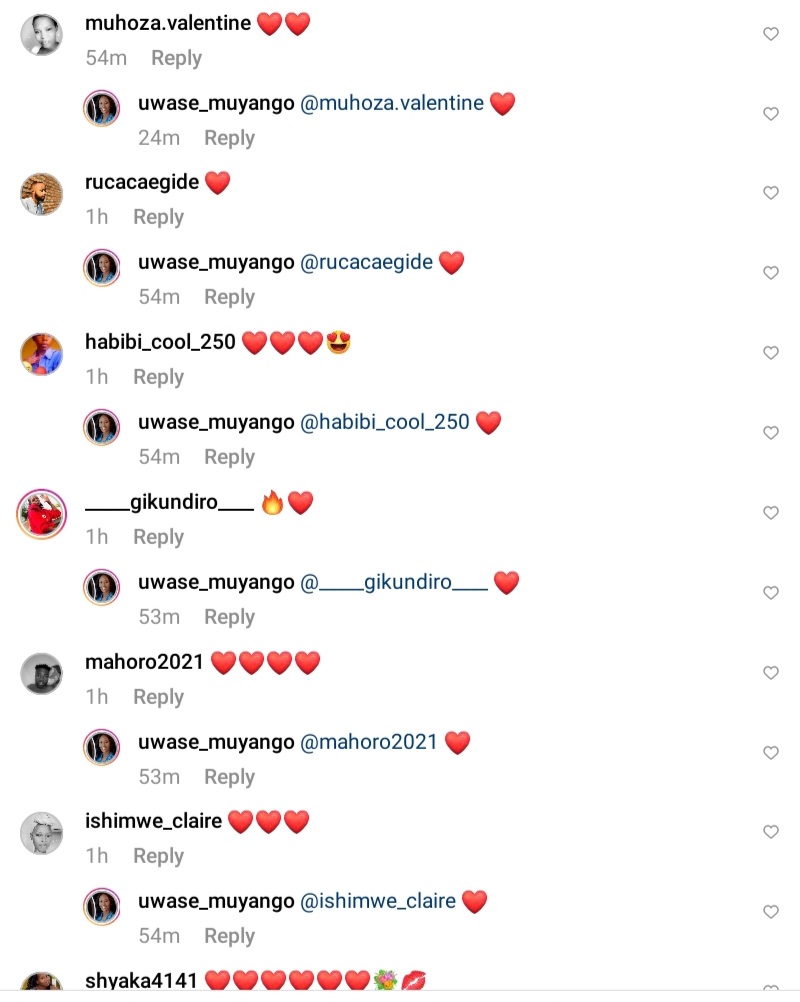Open the @muhoza.valentine mention link

392,103
